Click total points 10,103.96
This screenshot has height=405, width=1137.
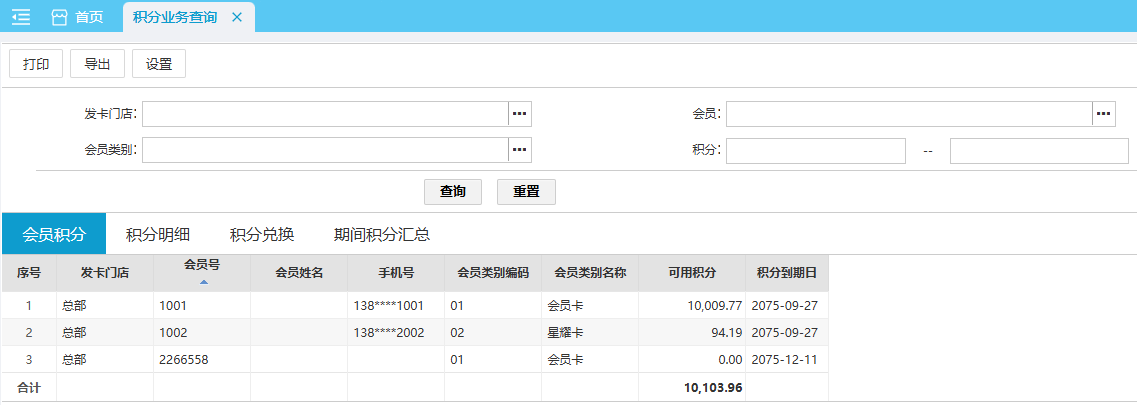713,388
